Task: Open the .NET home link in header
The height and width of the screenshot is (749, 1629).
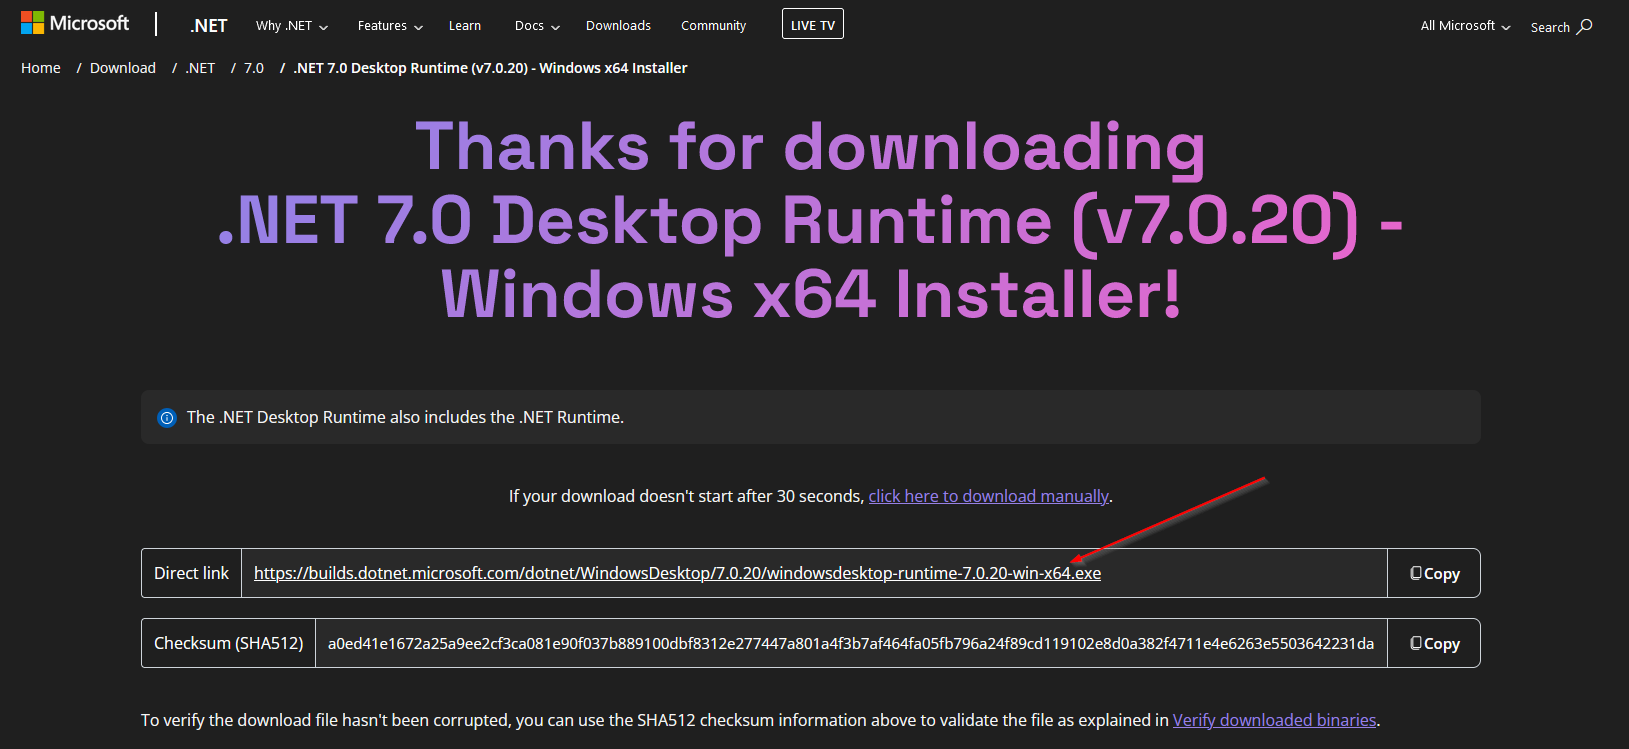Action: point(208,26)
